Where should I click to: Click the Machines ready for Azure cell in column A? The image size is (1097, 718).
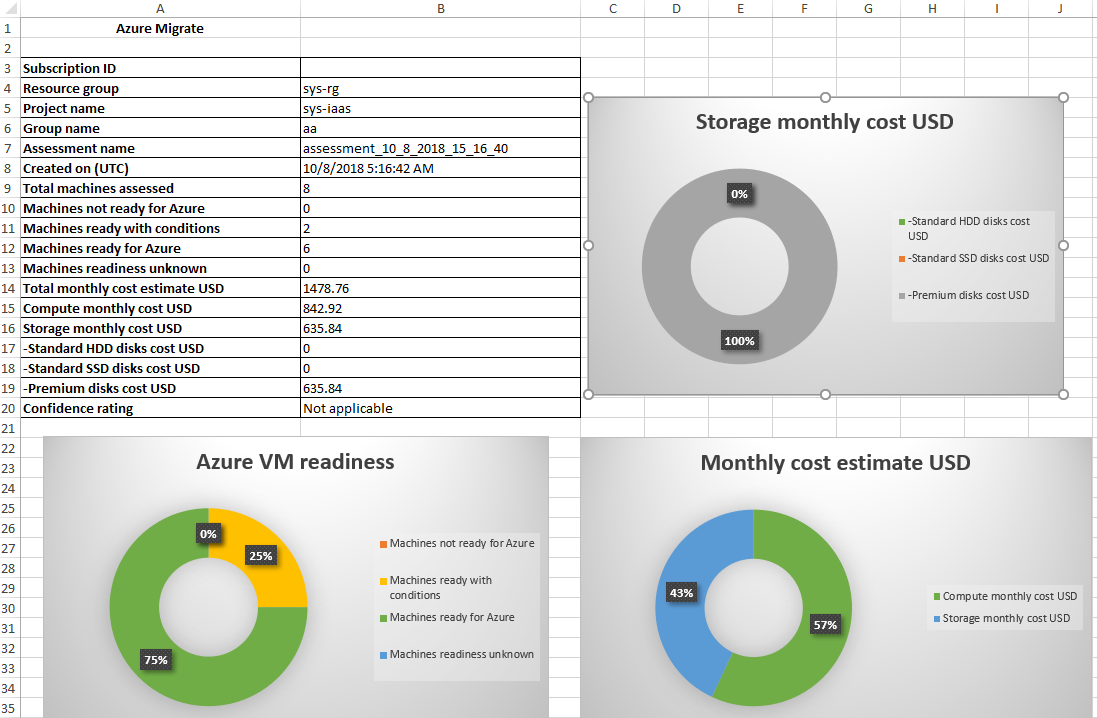pyautogui.click(x=160, y=248)
